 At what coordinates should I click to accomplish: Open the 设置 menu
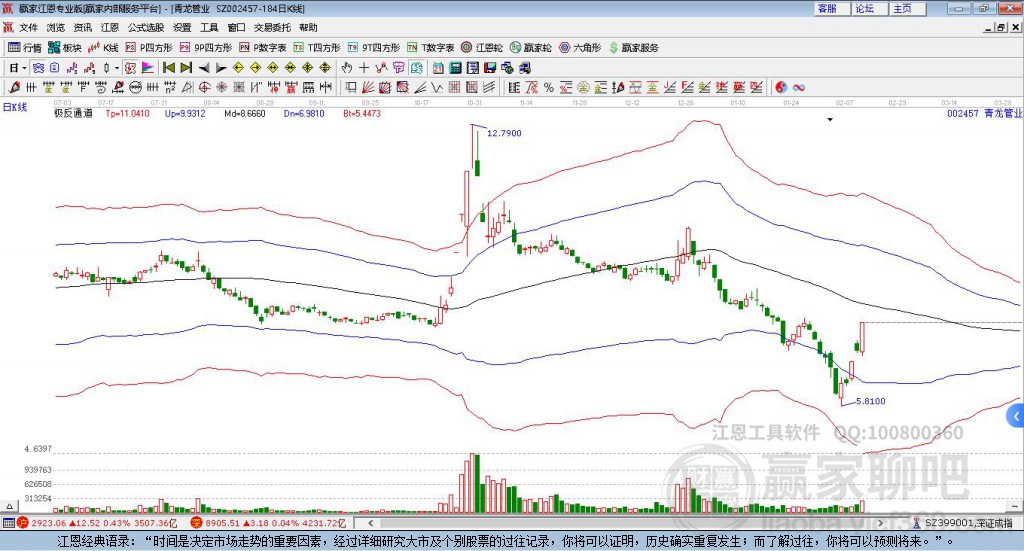point(182,27)
